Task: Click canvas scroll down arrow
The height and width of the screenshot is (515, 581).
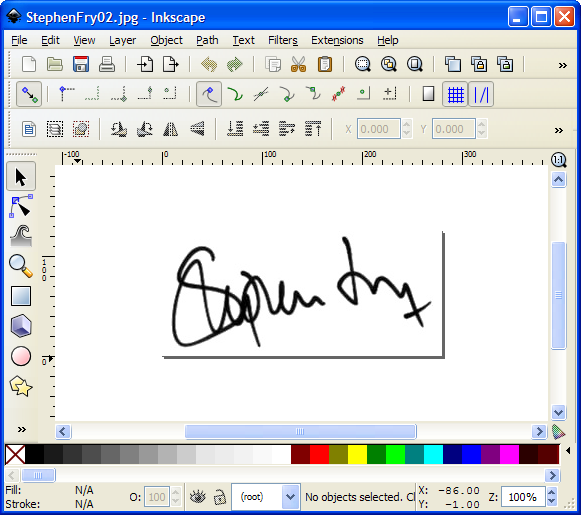Action: (x=558, y=412)
